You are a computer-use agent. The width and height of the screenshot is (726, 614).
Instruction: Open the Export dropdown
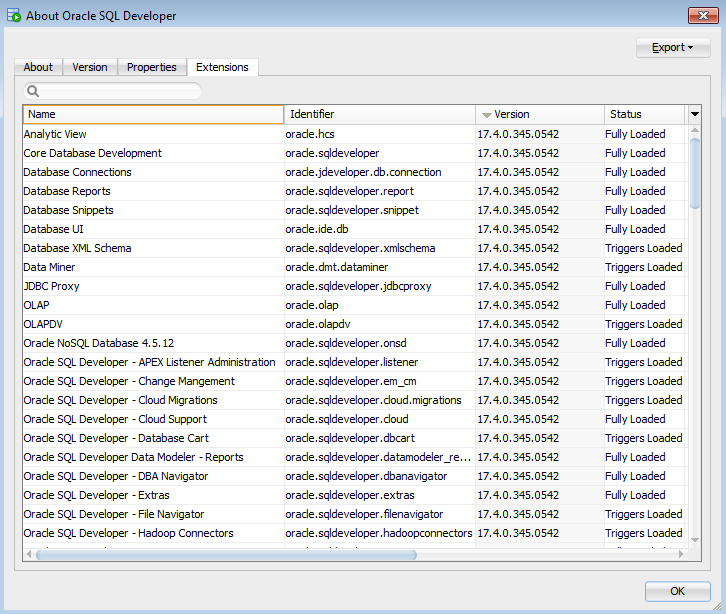tap(673, 48)
